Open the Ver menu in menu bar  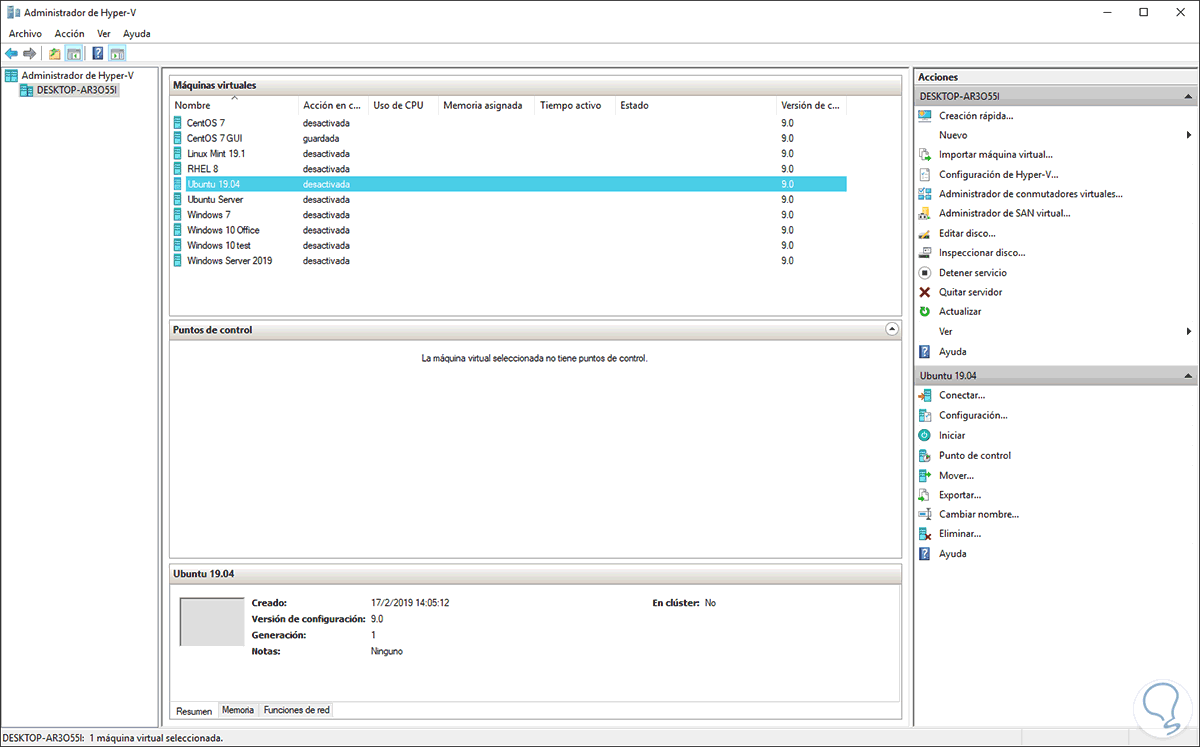(x=104, y=33)
